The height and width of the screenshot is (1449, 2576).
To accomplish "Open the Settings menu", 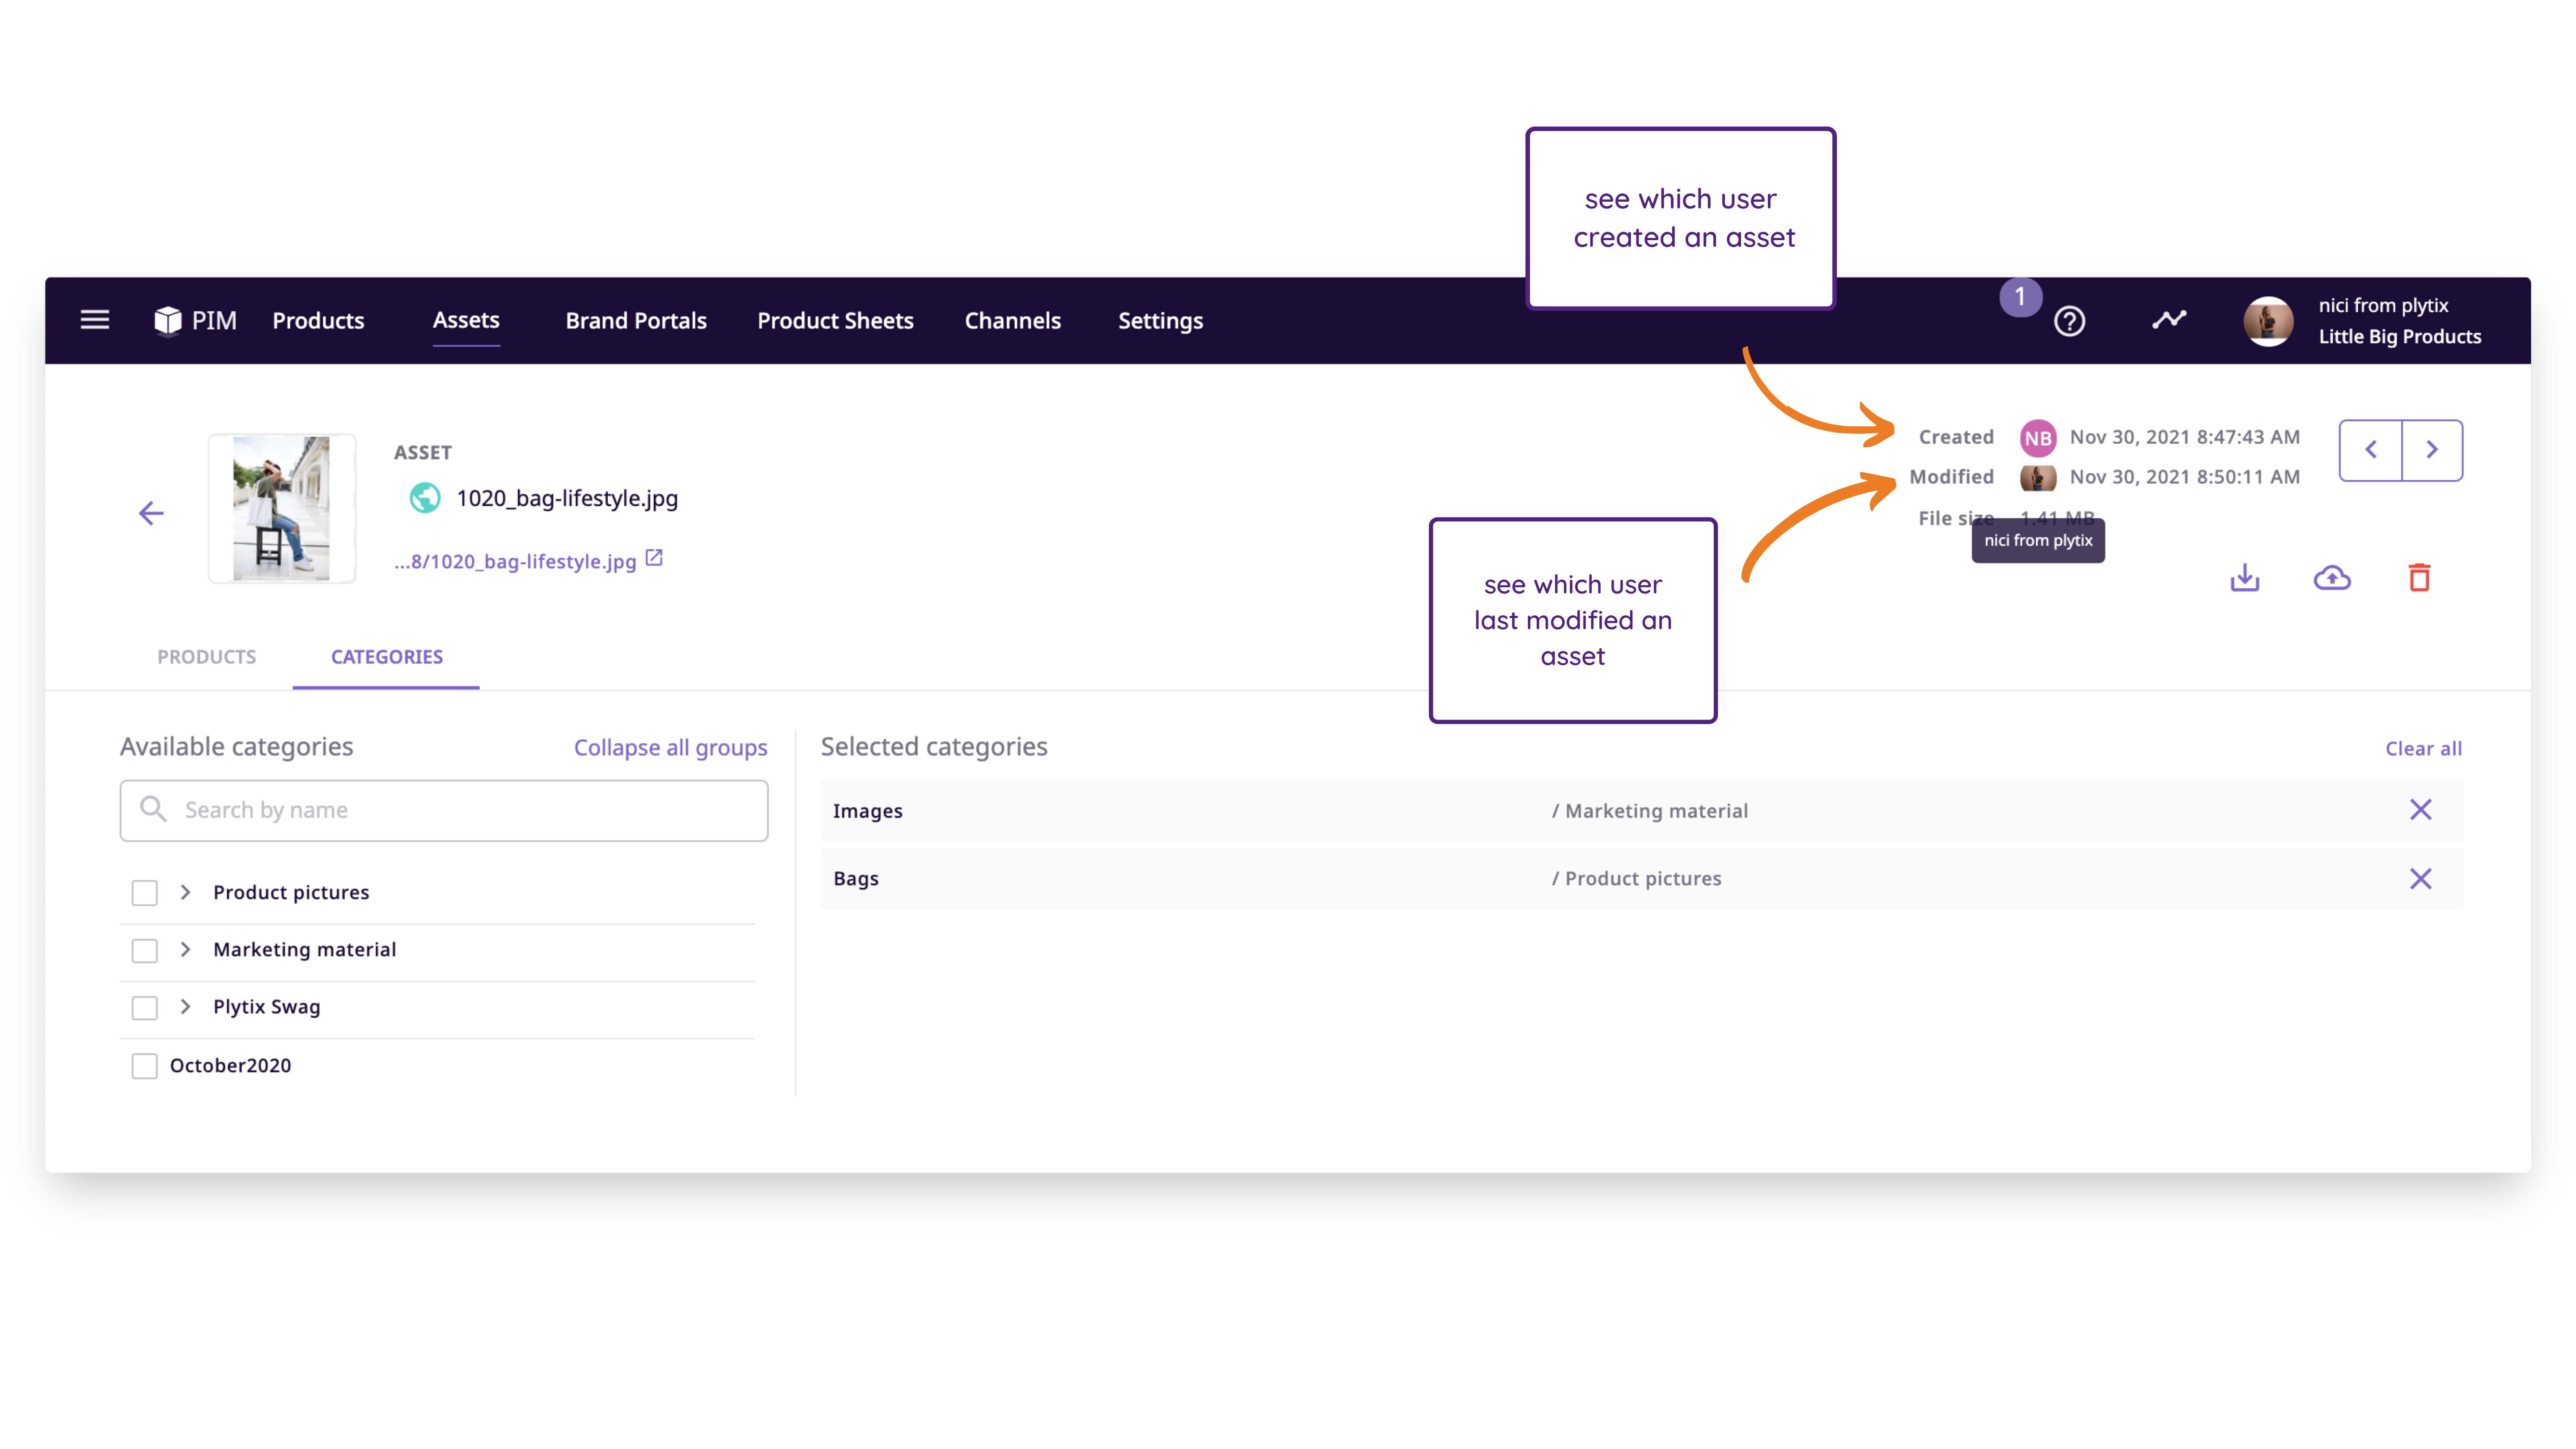I will pos(1160,321).
